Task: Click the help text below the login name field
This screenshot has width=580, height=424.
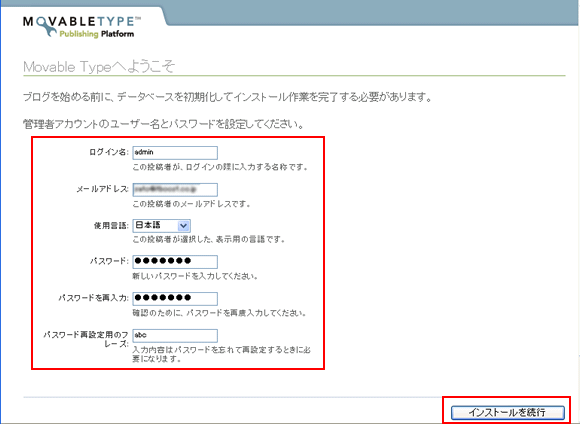Action: coord(220,167)
